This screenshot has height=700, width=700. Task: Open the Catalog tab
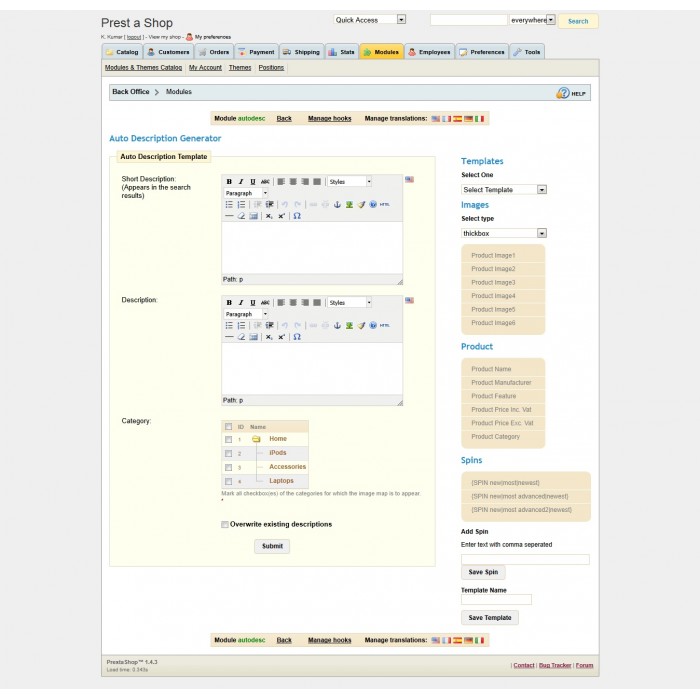pos(122,52)
